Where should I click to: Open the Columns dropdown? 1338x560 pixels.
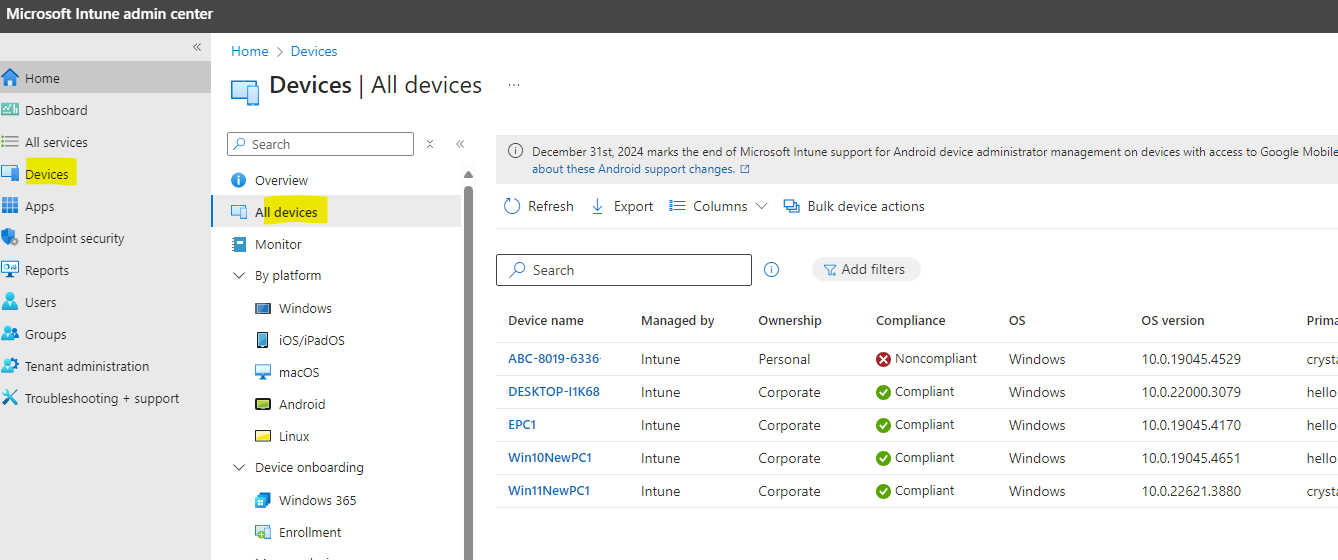pyautogui.click(x=718, y=206)
